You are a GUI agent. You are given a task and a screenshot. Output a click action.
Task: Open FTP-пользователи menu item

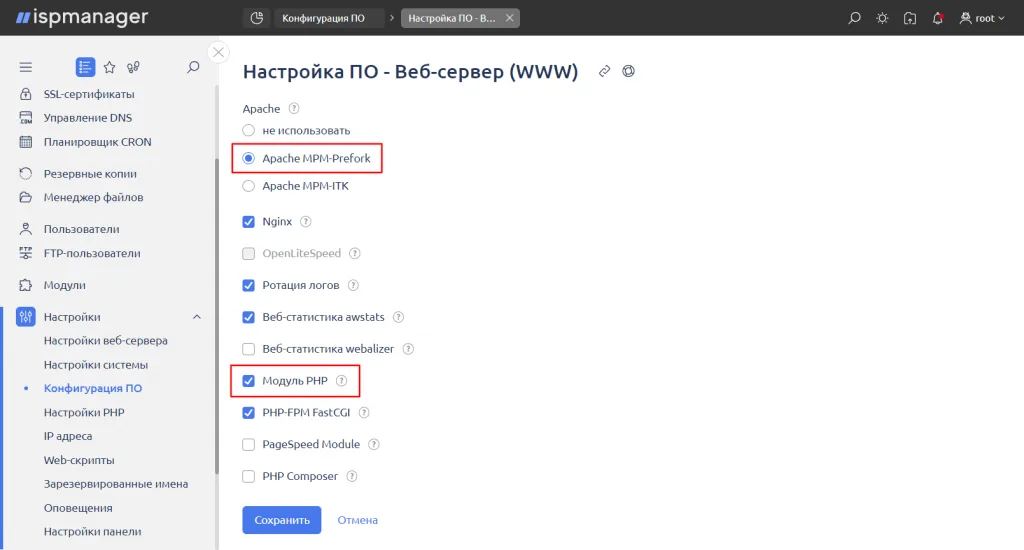click(92, 253)
